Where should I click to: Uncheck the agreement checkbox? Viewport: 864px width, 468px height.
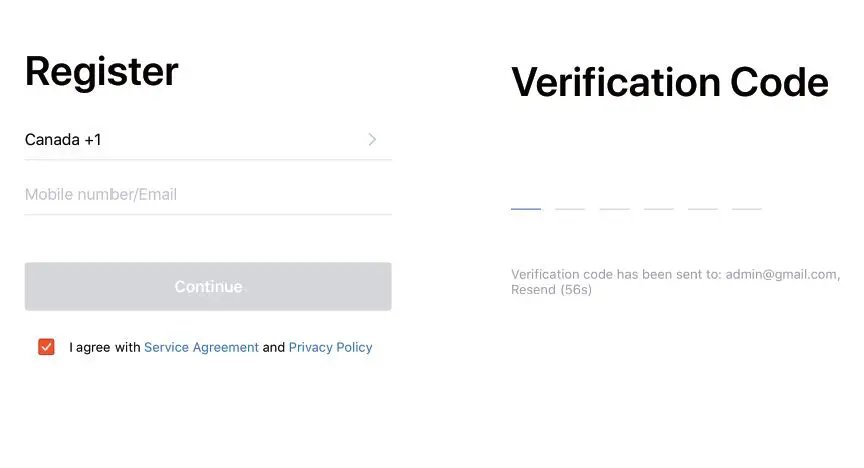point(46,347)
